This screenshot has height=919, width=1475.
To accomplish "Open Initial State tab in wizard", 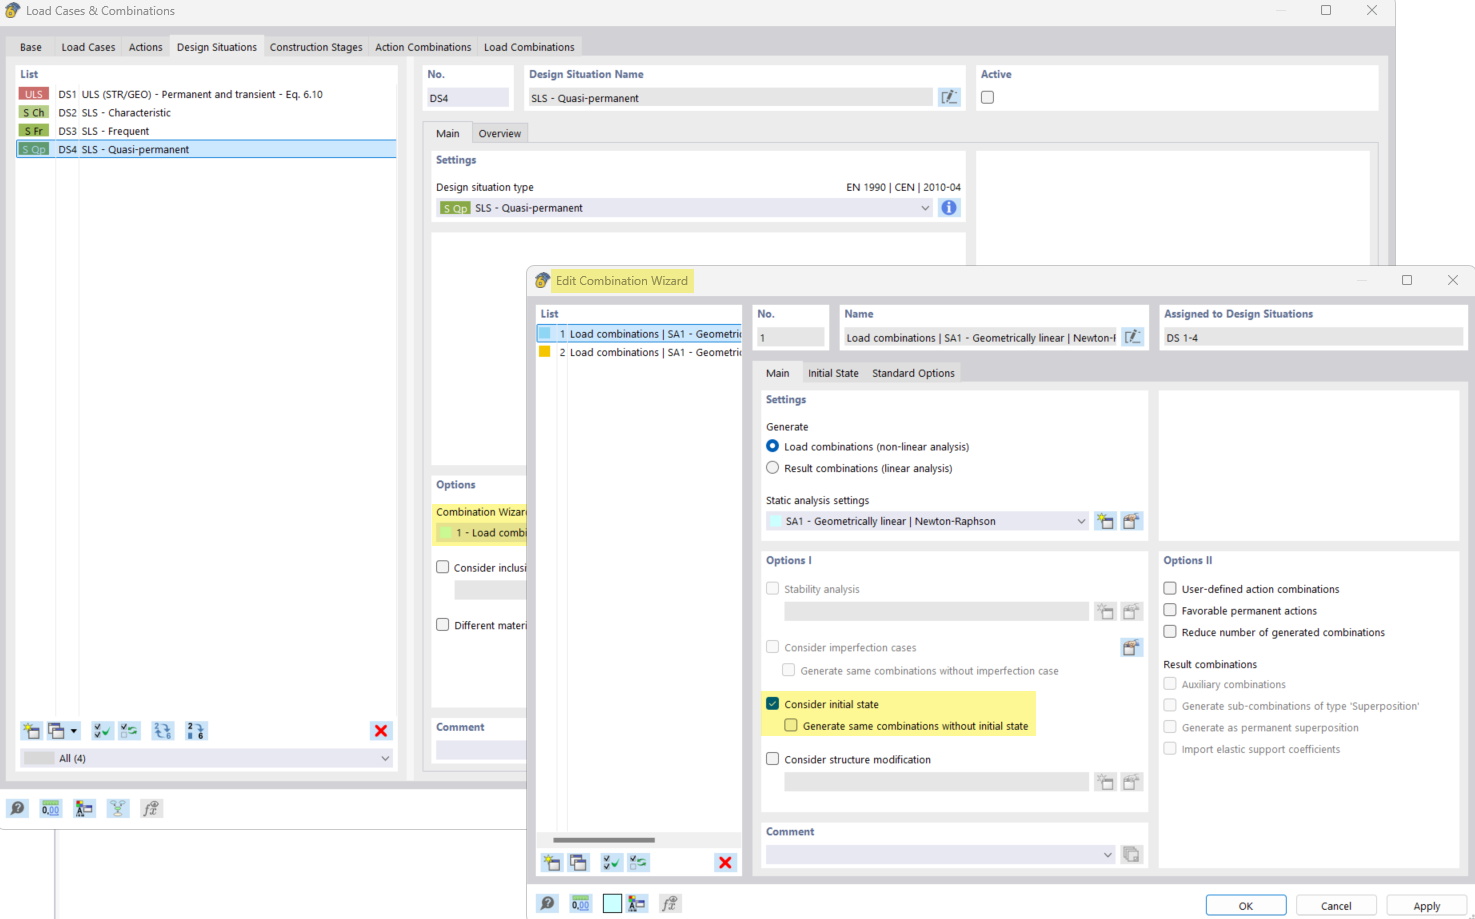I will click(x=833, y=373).
